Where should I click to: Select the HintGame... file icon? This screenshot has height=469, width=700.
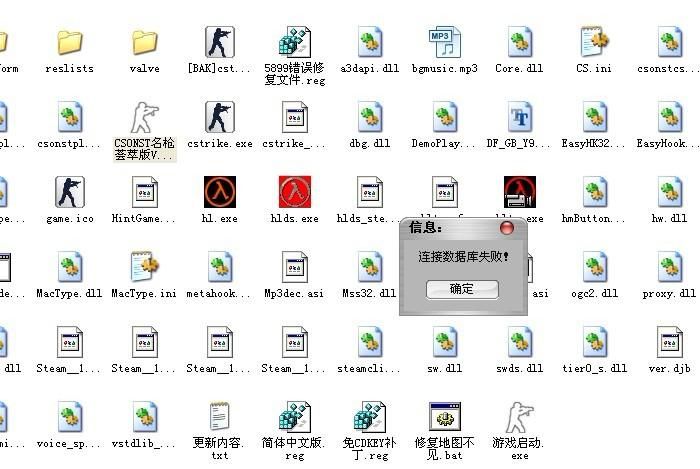pyautogui.click(x=145, y=192)
